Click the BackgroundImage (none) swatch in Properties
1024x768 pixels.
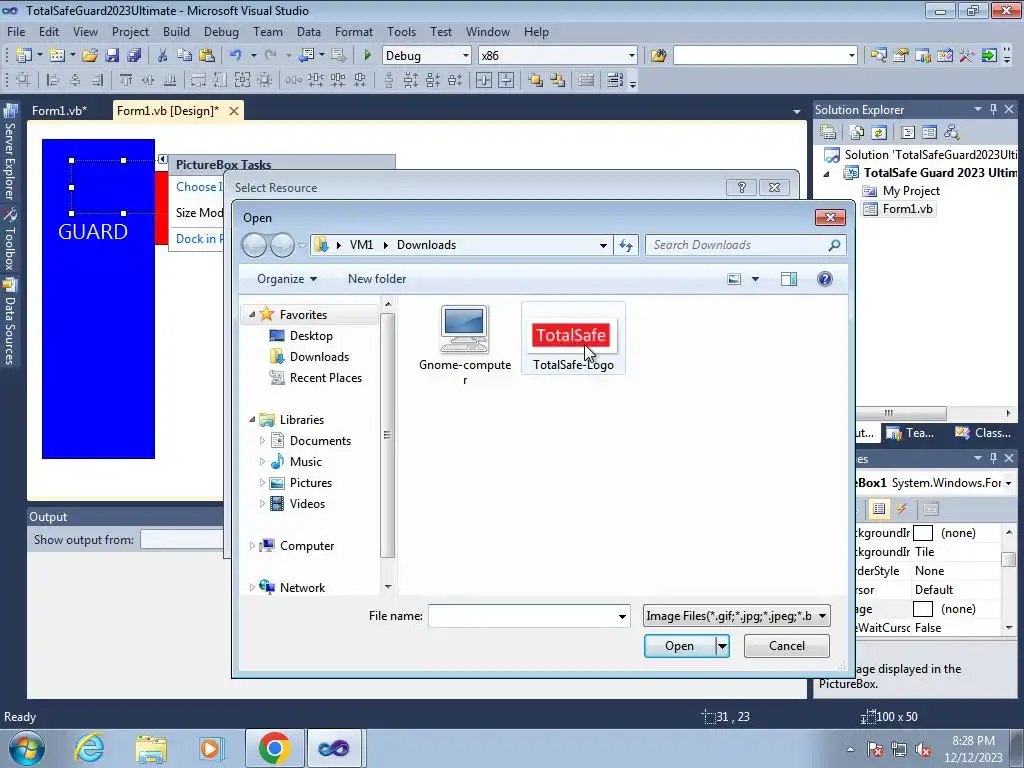click(x=922, y=533)
